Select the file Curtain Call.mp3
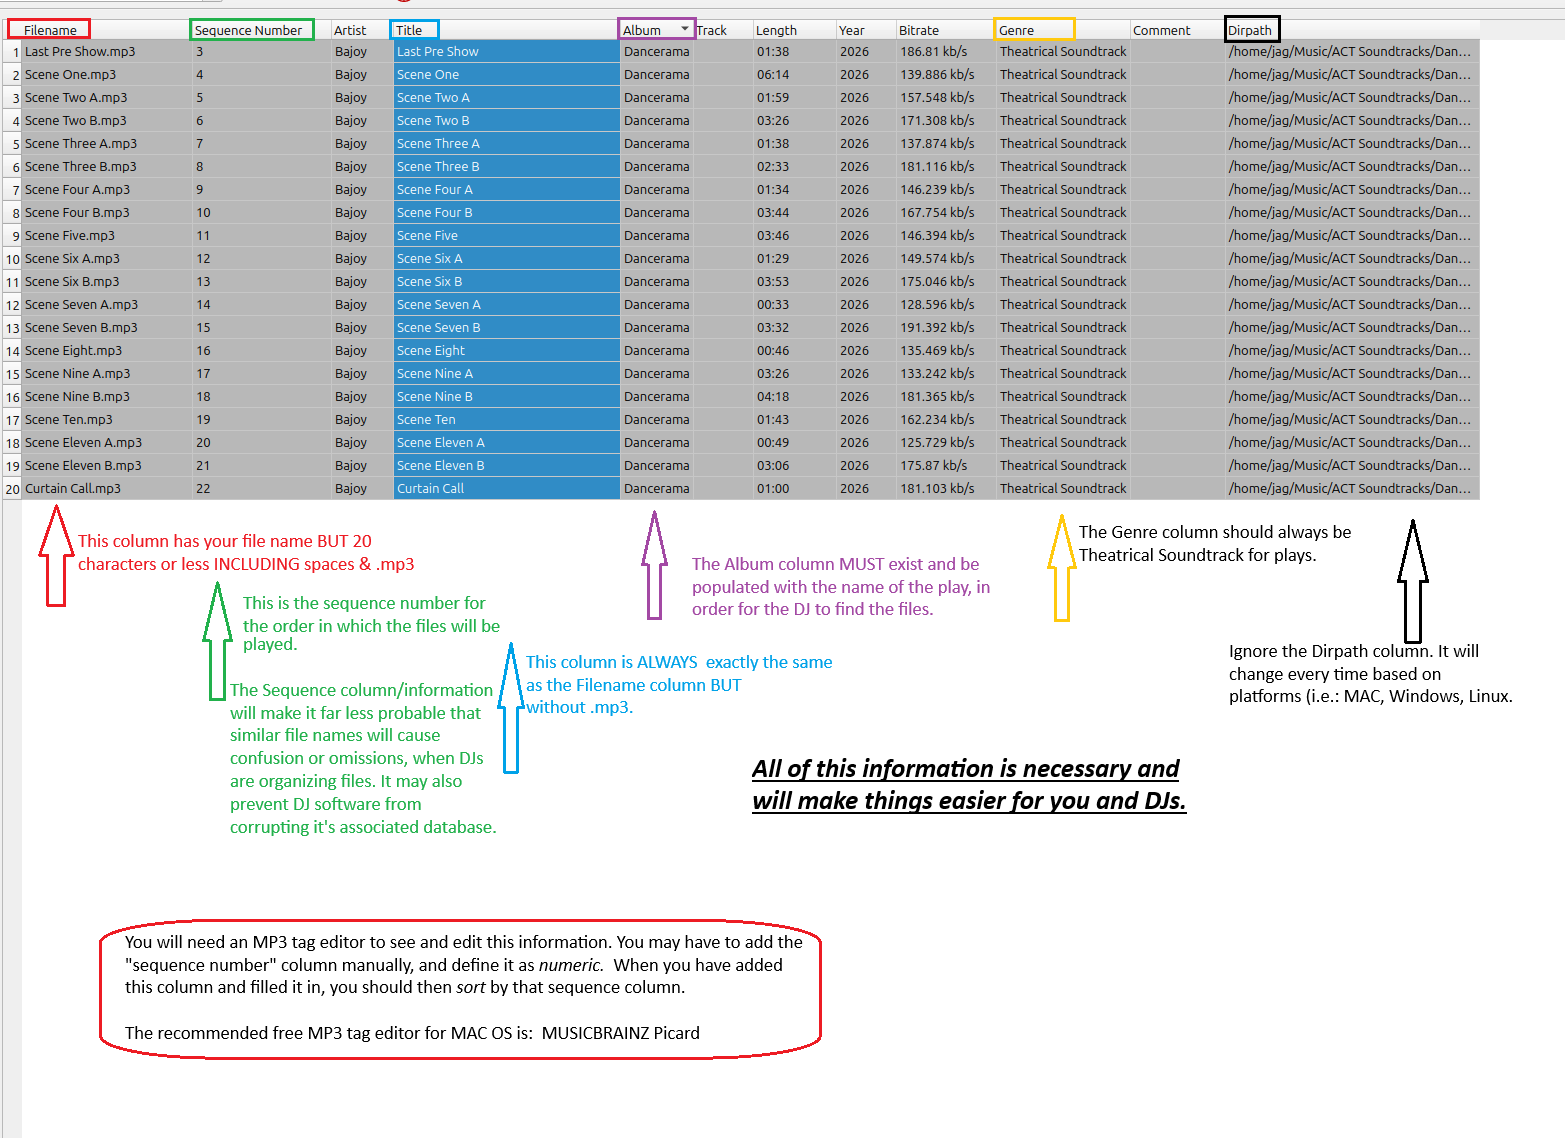Image resolution: width=1565 pixels, height=1138 pixels. 73,488
